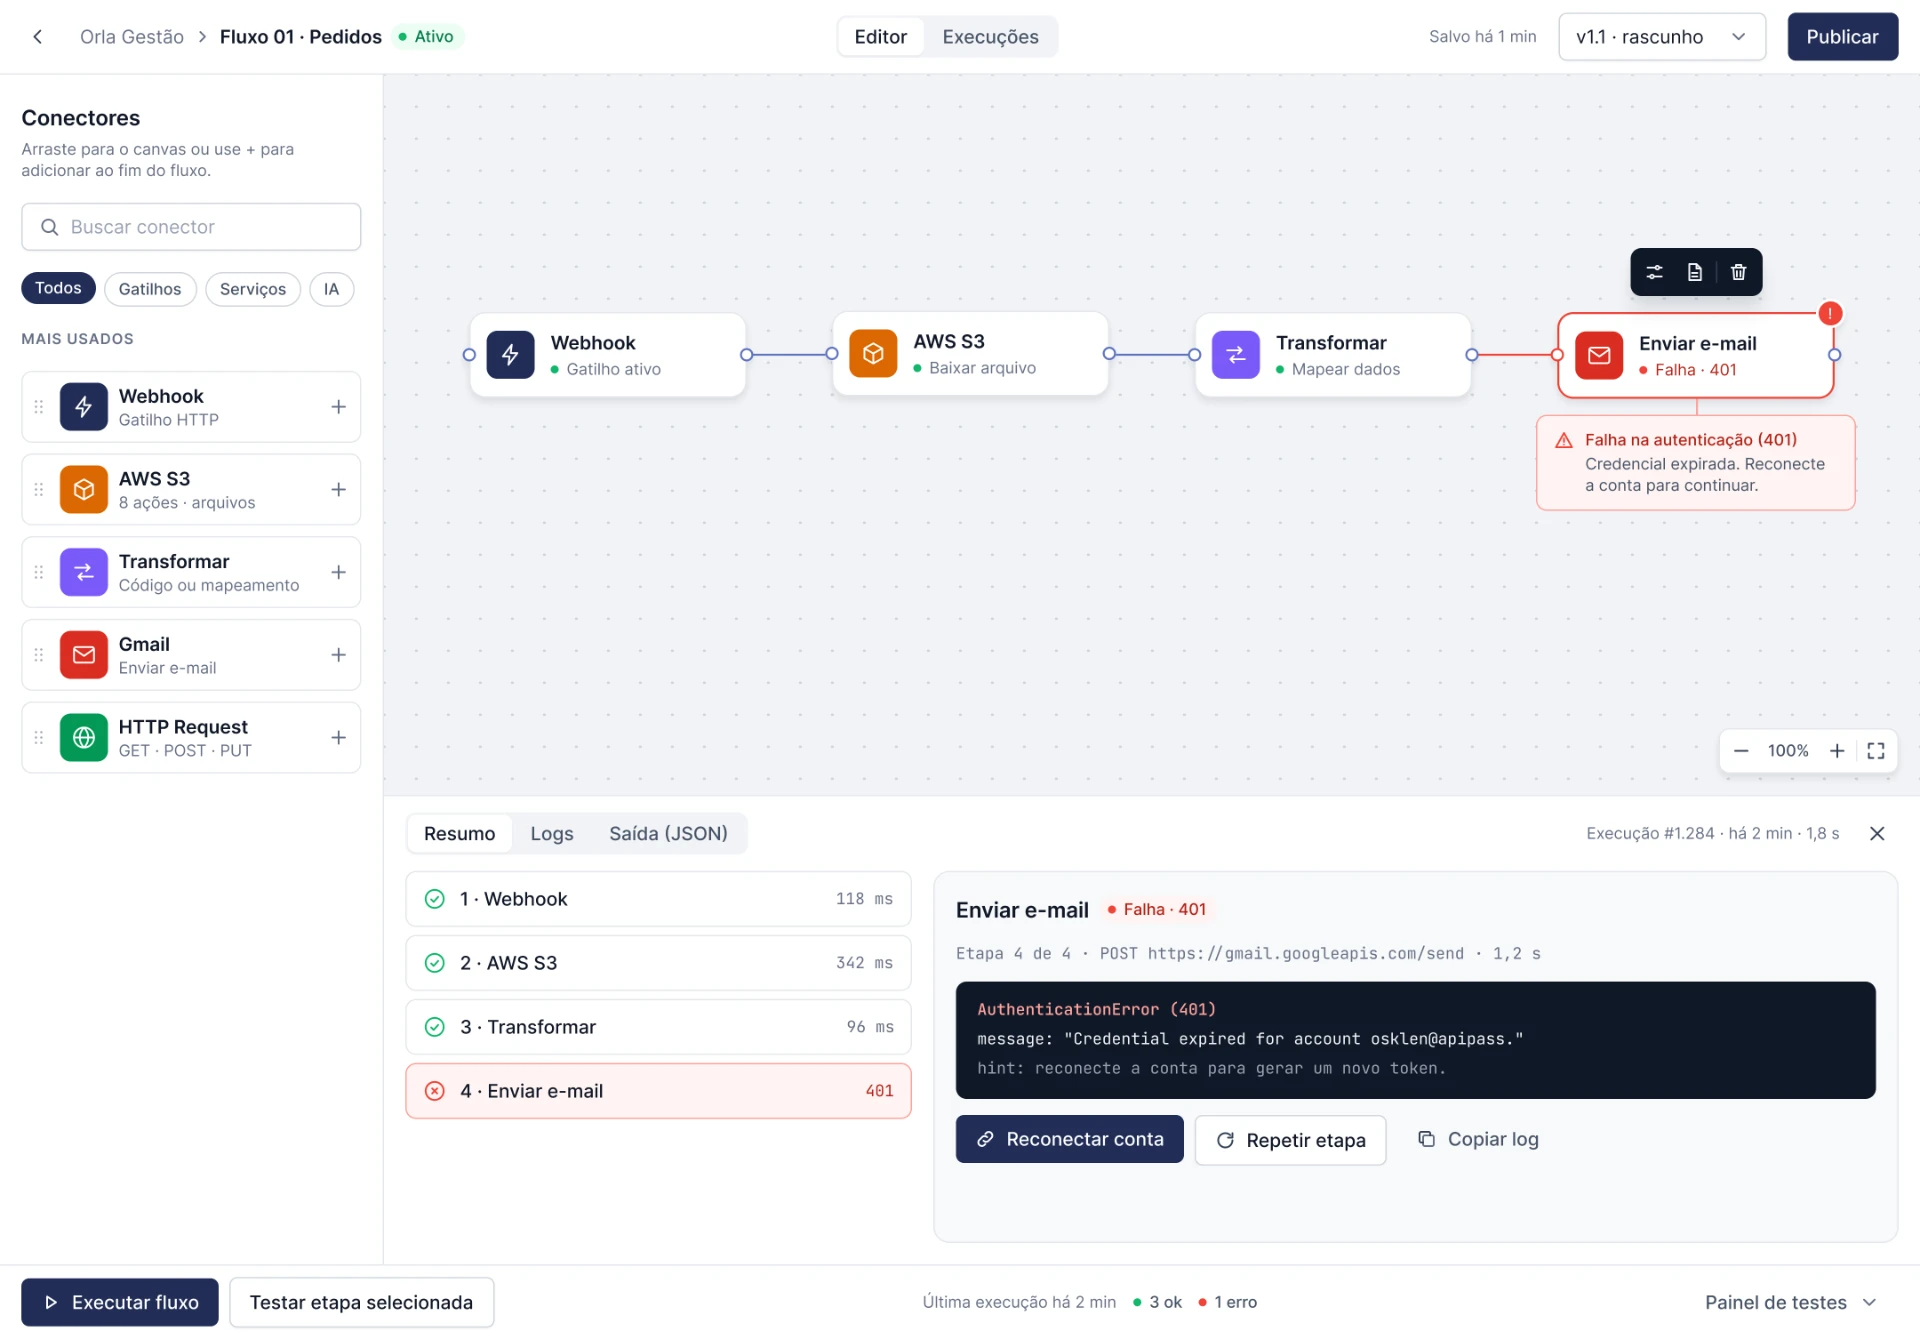Add Transformar connector with plus icon

[339, 572]
